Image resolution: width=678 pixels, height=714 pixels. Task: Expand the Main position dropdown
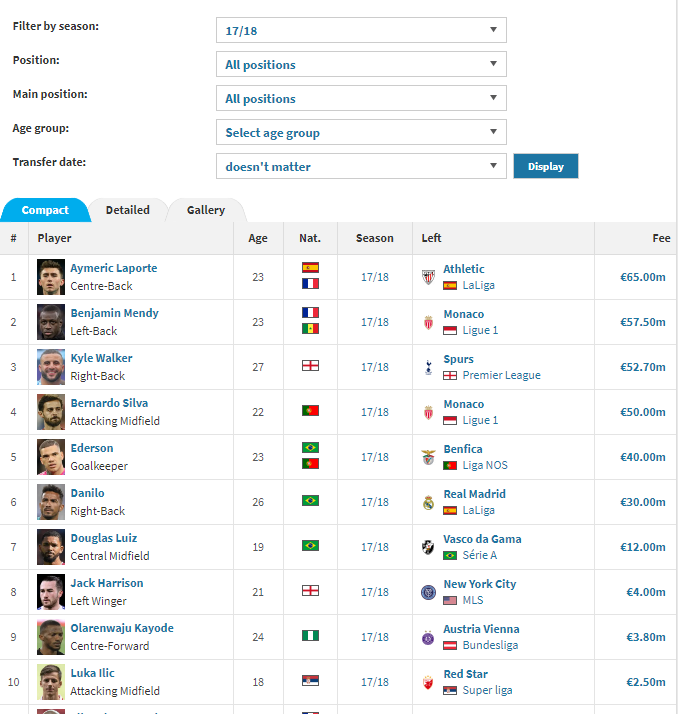pyautogui.click(x=361, y=98)
